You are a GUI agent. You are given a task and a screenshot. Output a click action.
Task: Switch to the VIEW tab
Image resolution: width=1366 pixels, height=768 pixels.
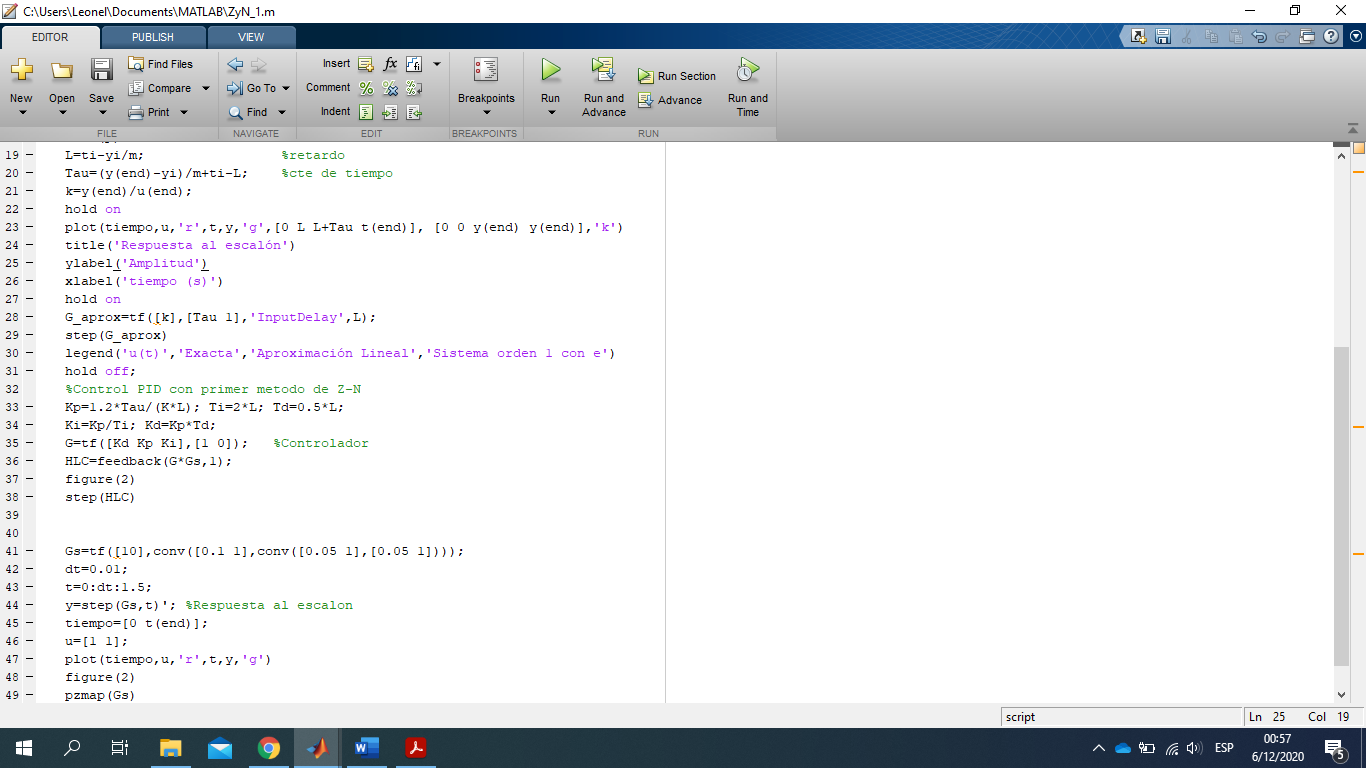coord(251,37)
